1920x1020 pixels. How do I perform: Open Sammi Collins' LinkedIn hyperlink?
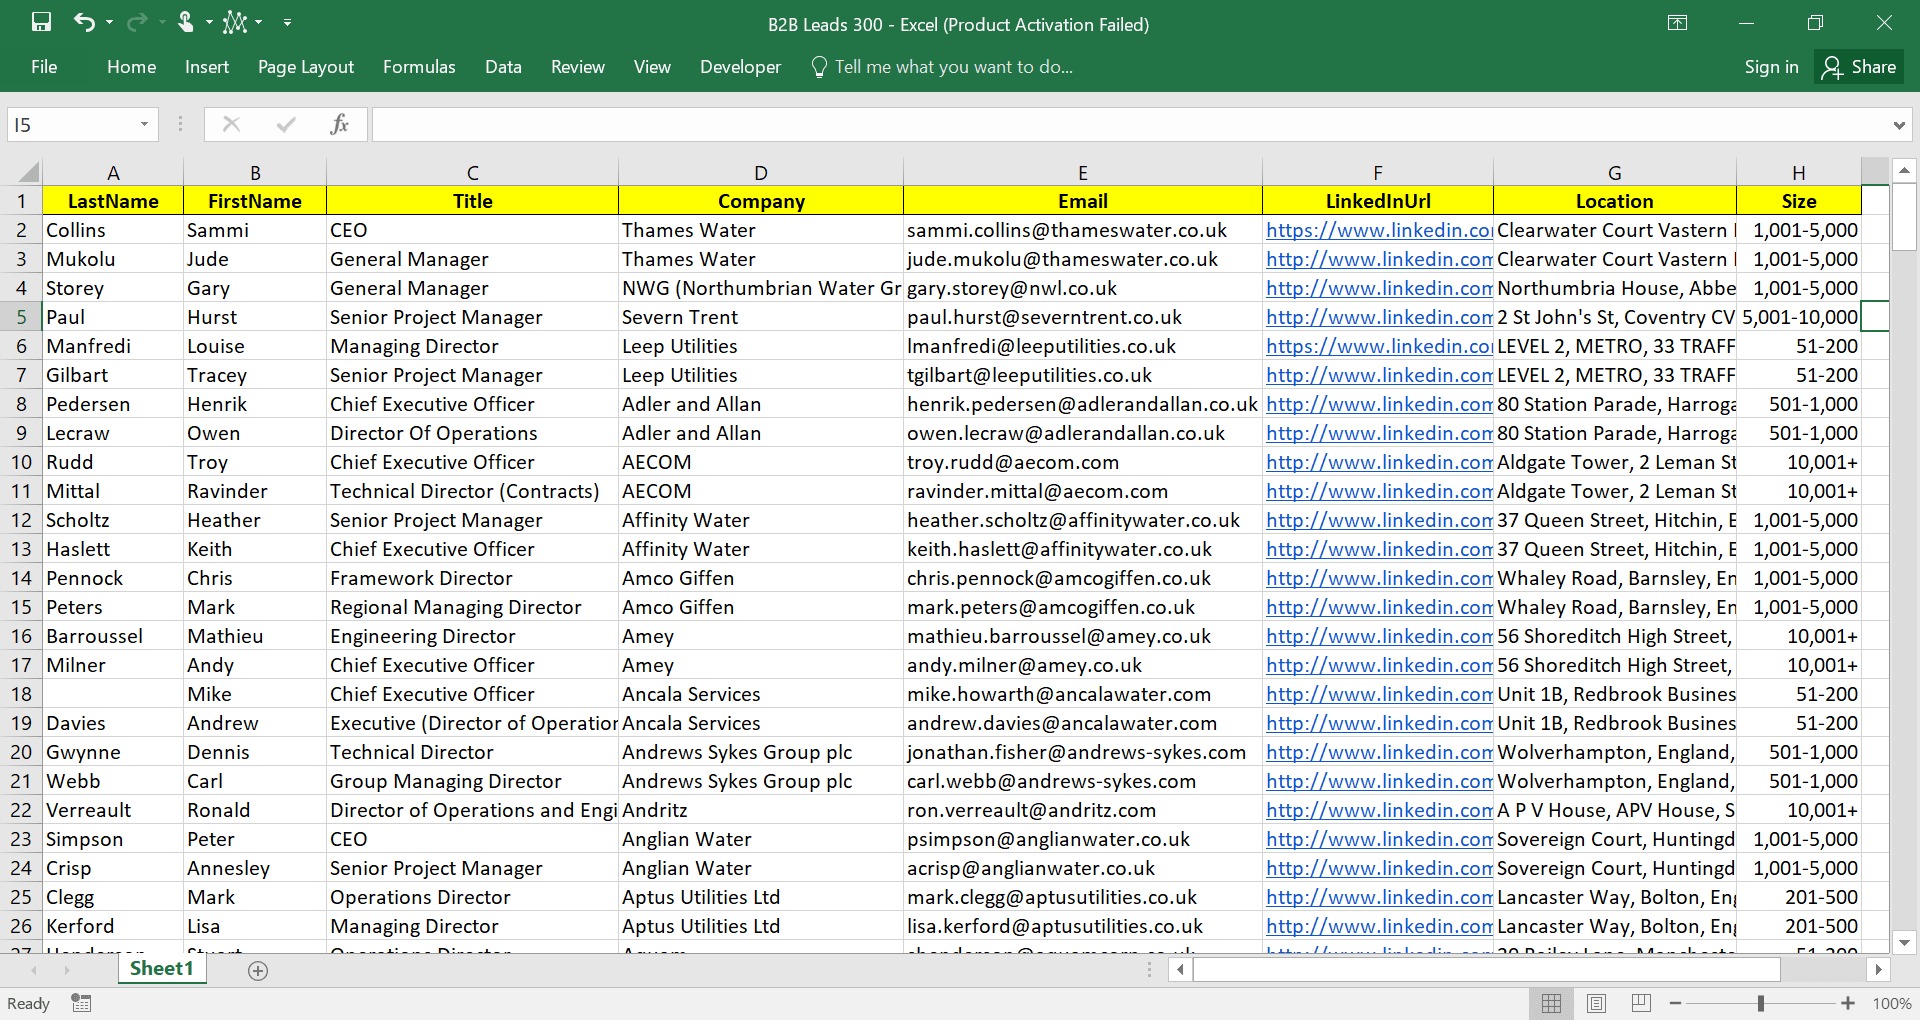(1377, 230)
